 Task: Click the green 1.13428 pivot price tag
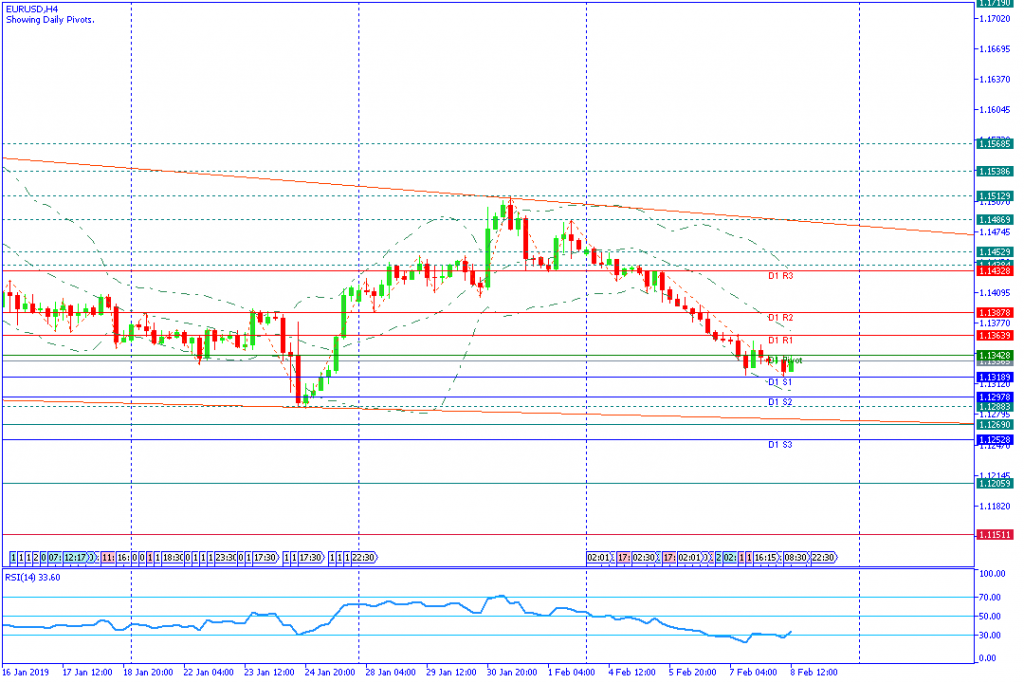pyautogui.click(x=996, y=355)
